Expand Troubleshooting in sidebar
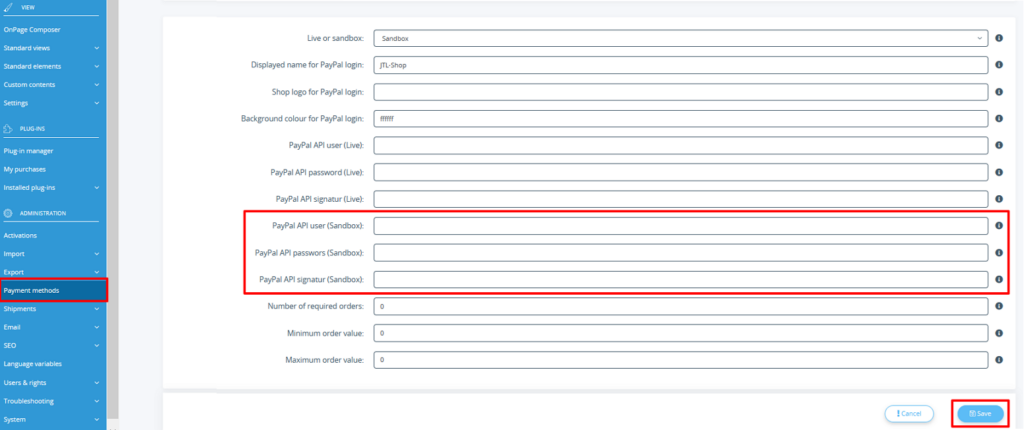This screenshot has width=1024, height=430. (97, 401)
